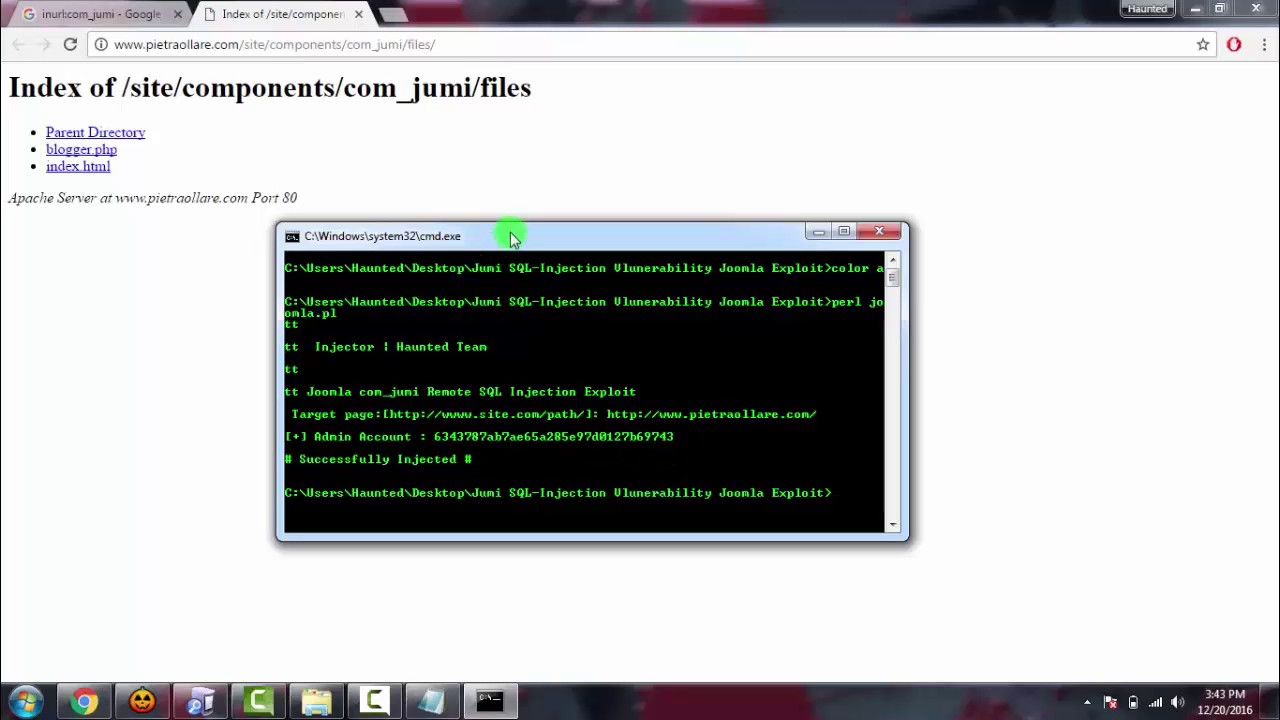Open Chrome from the taskbar
Image resolution: width=1280 pixels, height=720 pixels.
pyautogui.click(x=84, y=701)
